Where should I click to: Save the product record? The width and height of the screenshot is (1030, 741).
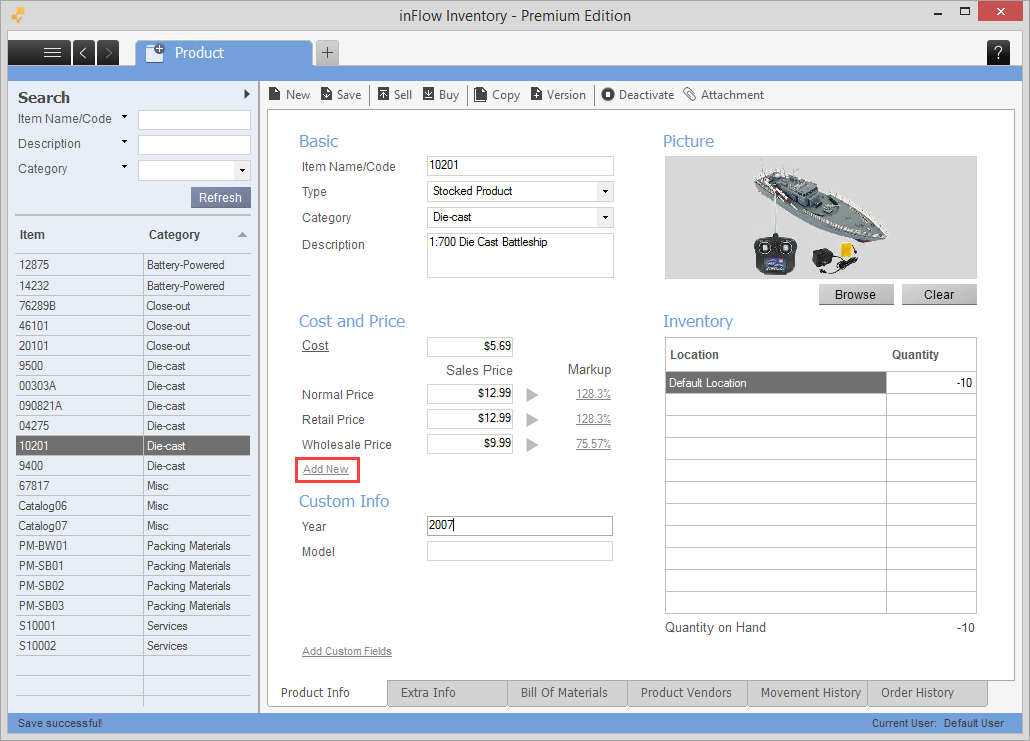[x=341, y=95]
